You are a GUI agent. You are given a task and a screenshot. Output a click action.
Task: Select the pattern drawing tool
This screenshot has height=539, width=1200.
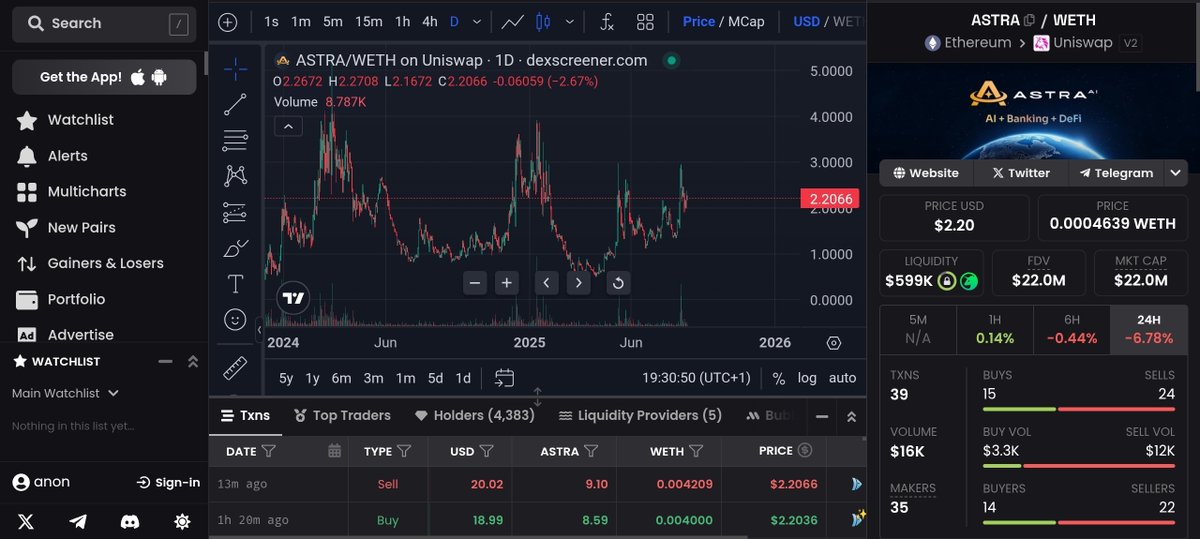tap(235, 176)
